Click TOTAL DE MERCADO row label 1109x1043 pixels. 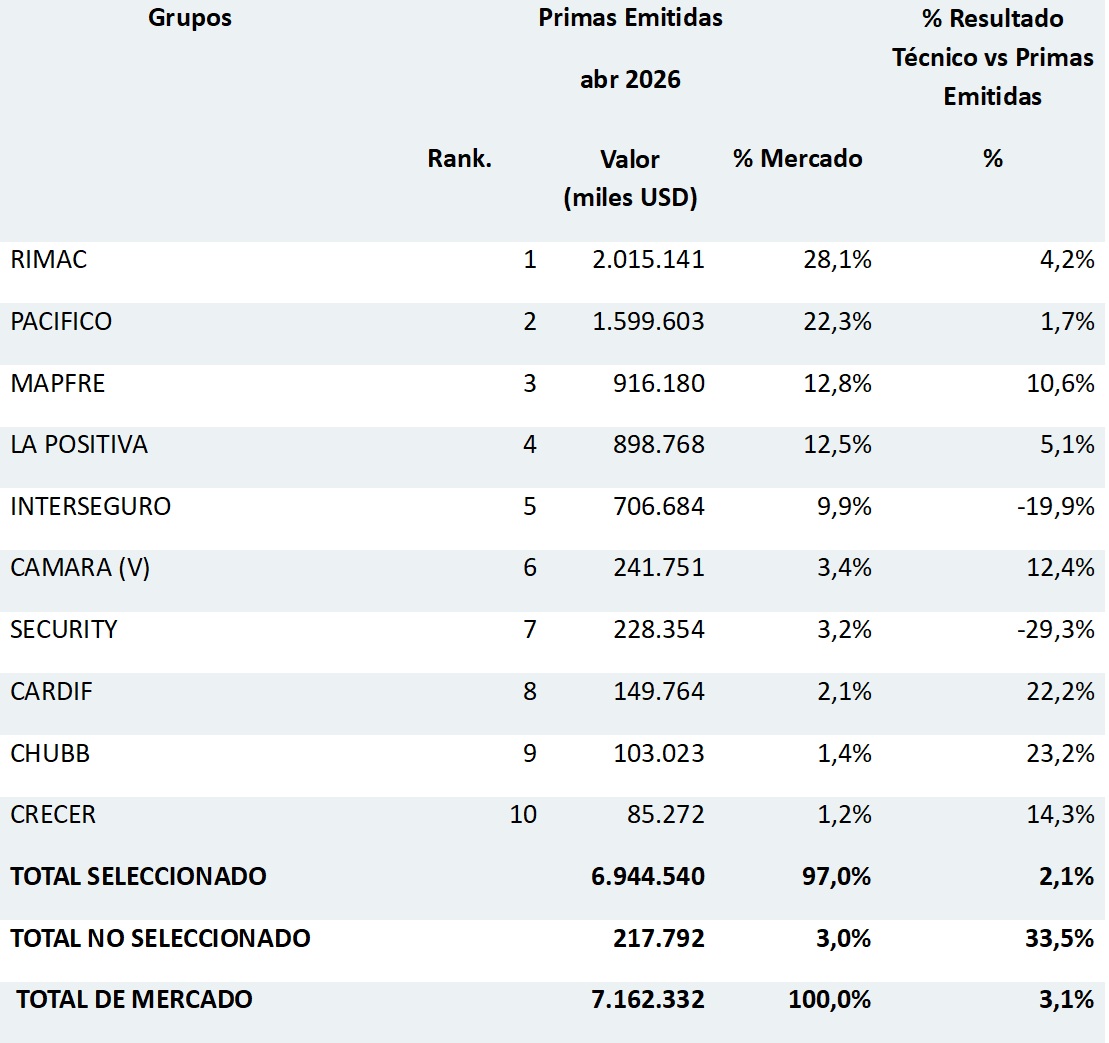[x=134, y=999]
